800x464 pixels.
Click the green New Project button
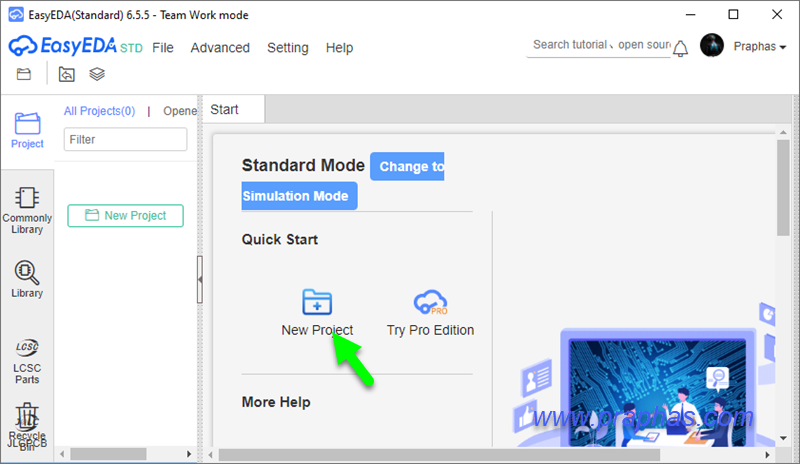tap(126, 215)
